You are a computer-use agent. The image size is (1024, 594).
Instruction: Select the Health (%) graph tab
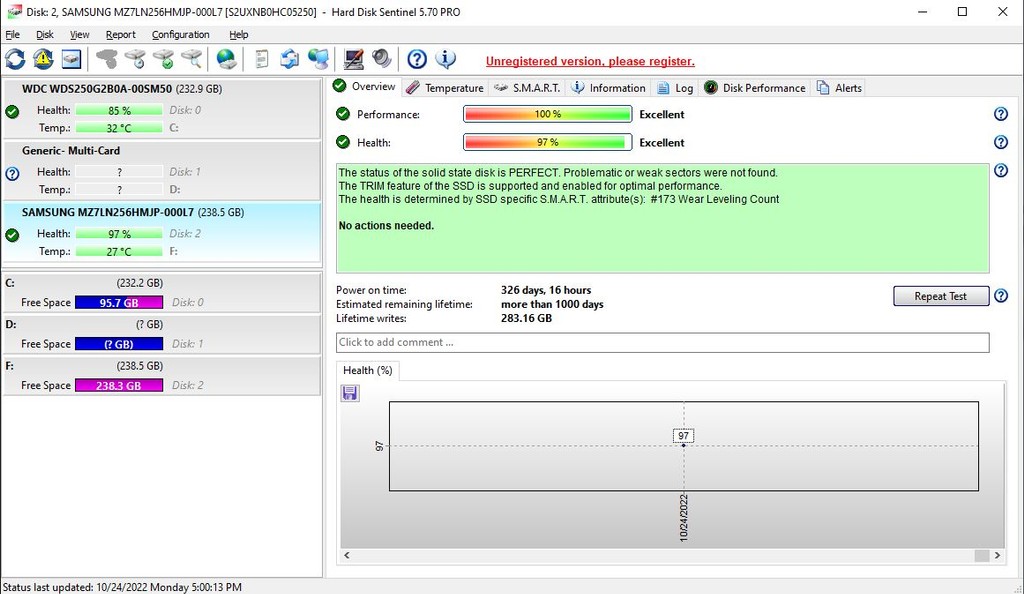coord(368,370)
